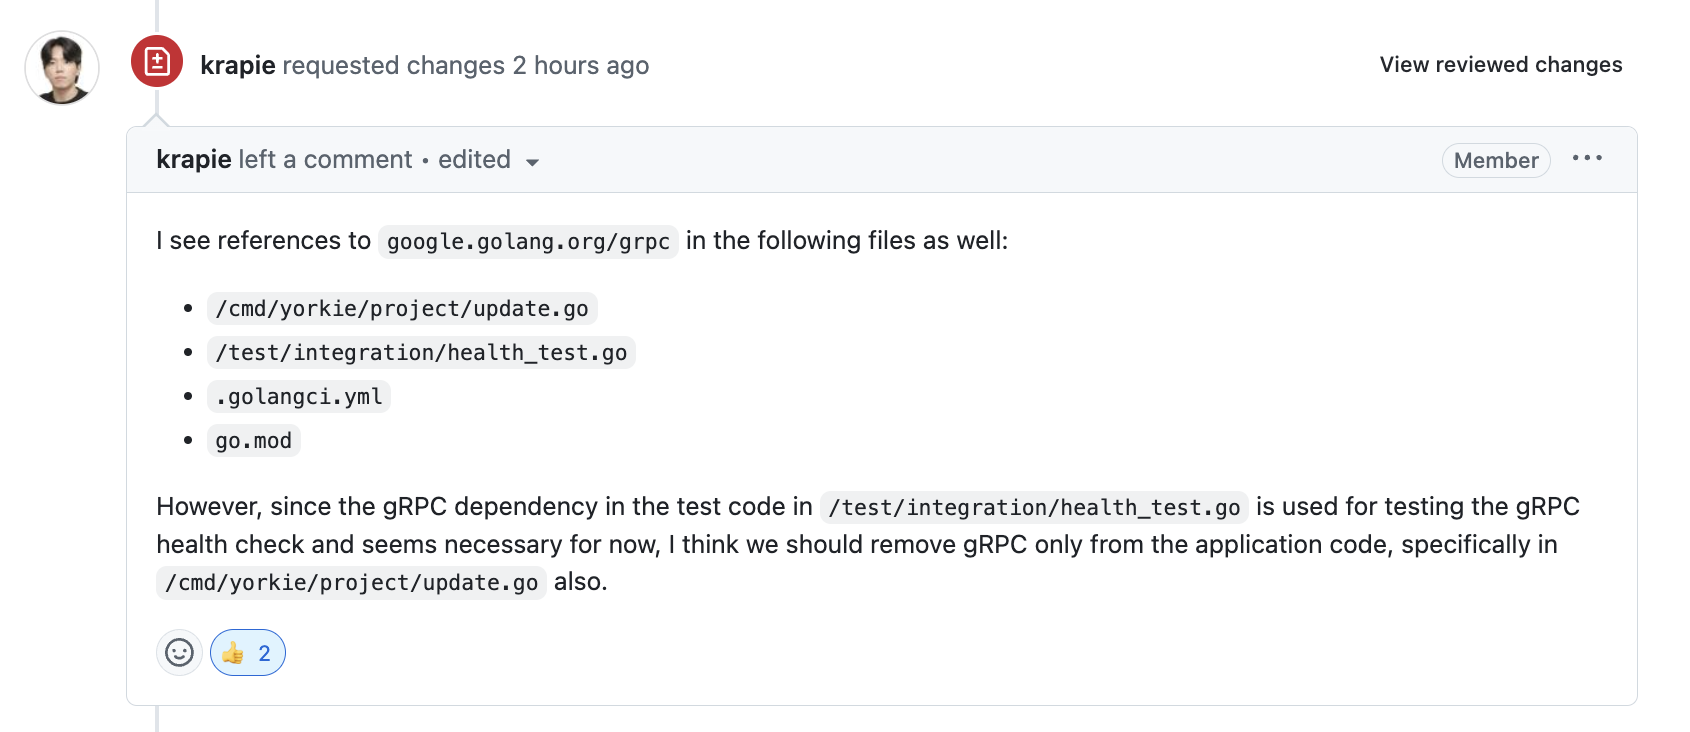This screenshot has width=1690, height=732.
Task: Click the "left a comment" header text
Action: click(325, 160)
